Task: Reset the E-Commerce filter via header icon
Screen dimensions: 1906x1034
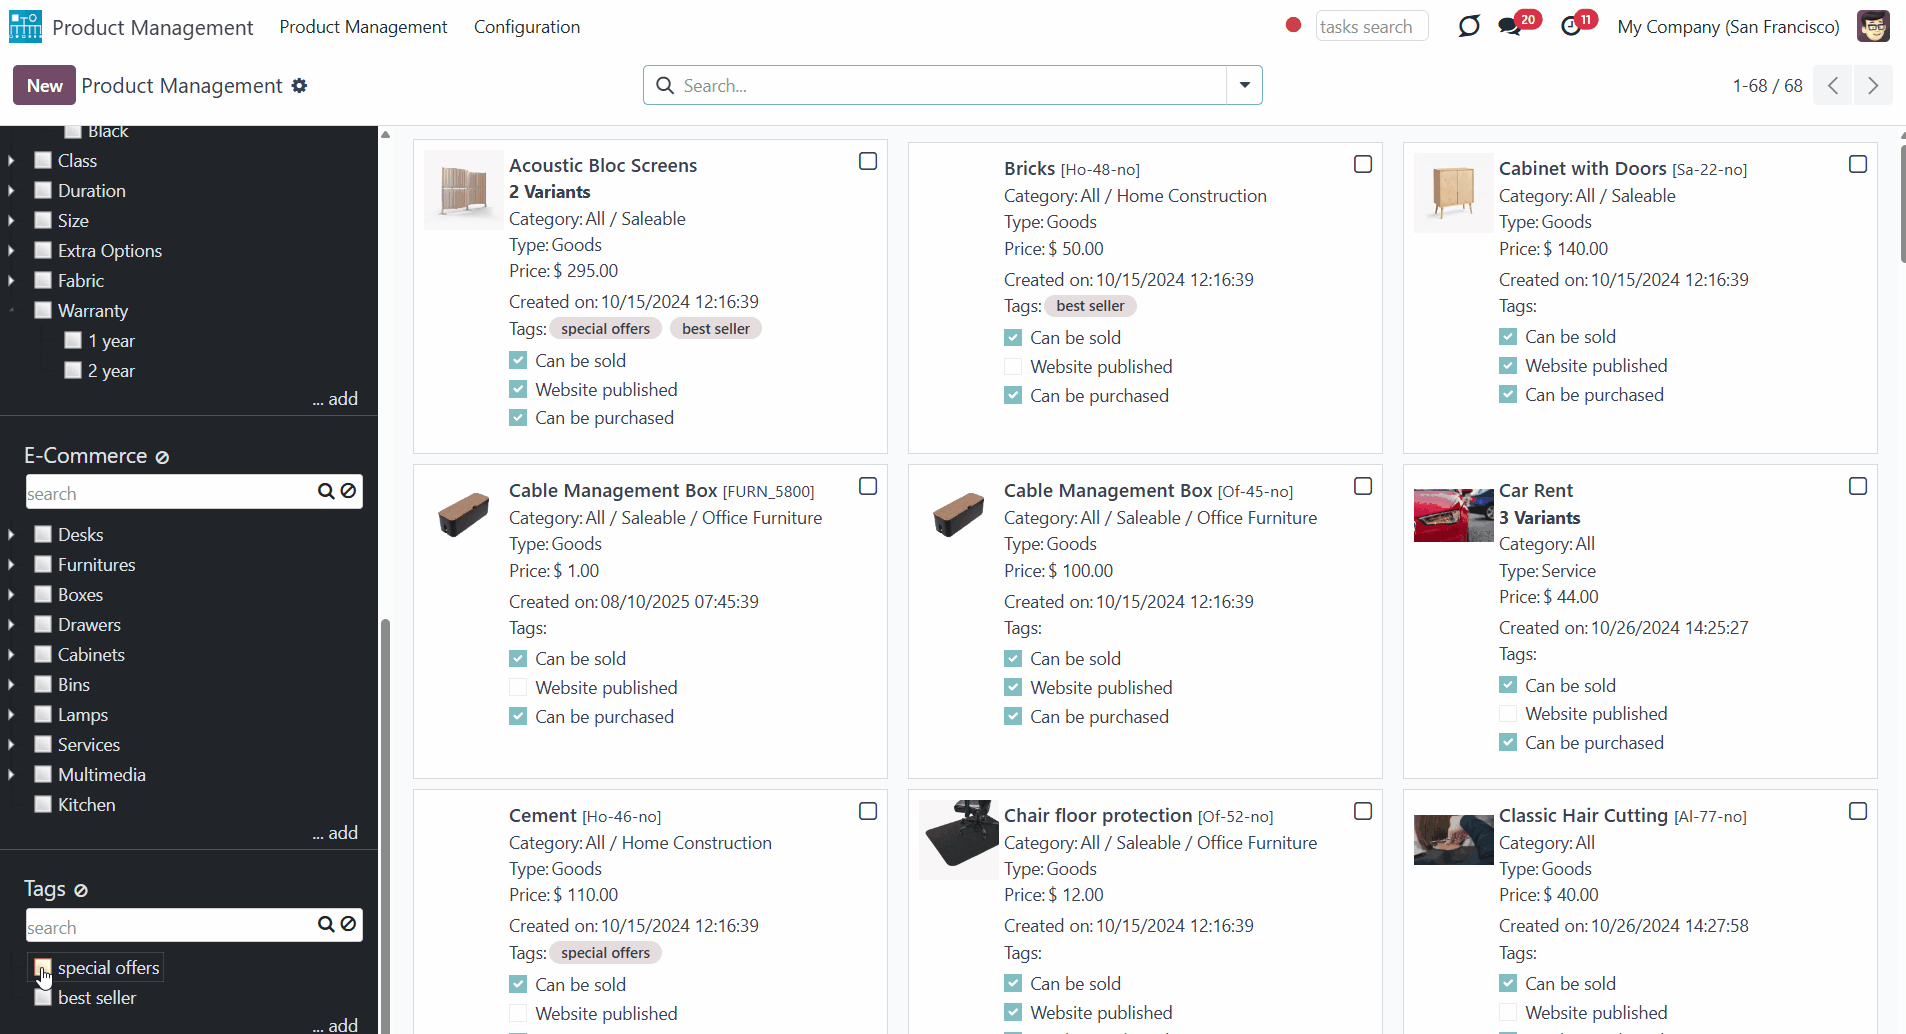Action: point(162,457)
